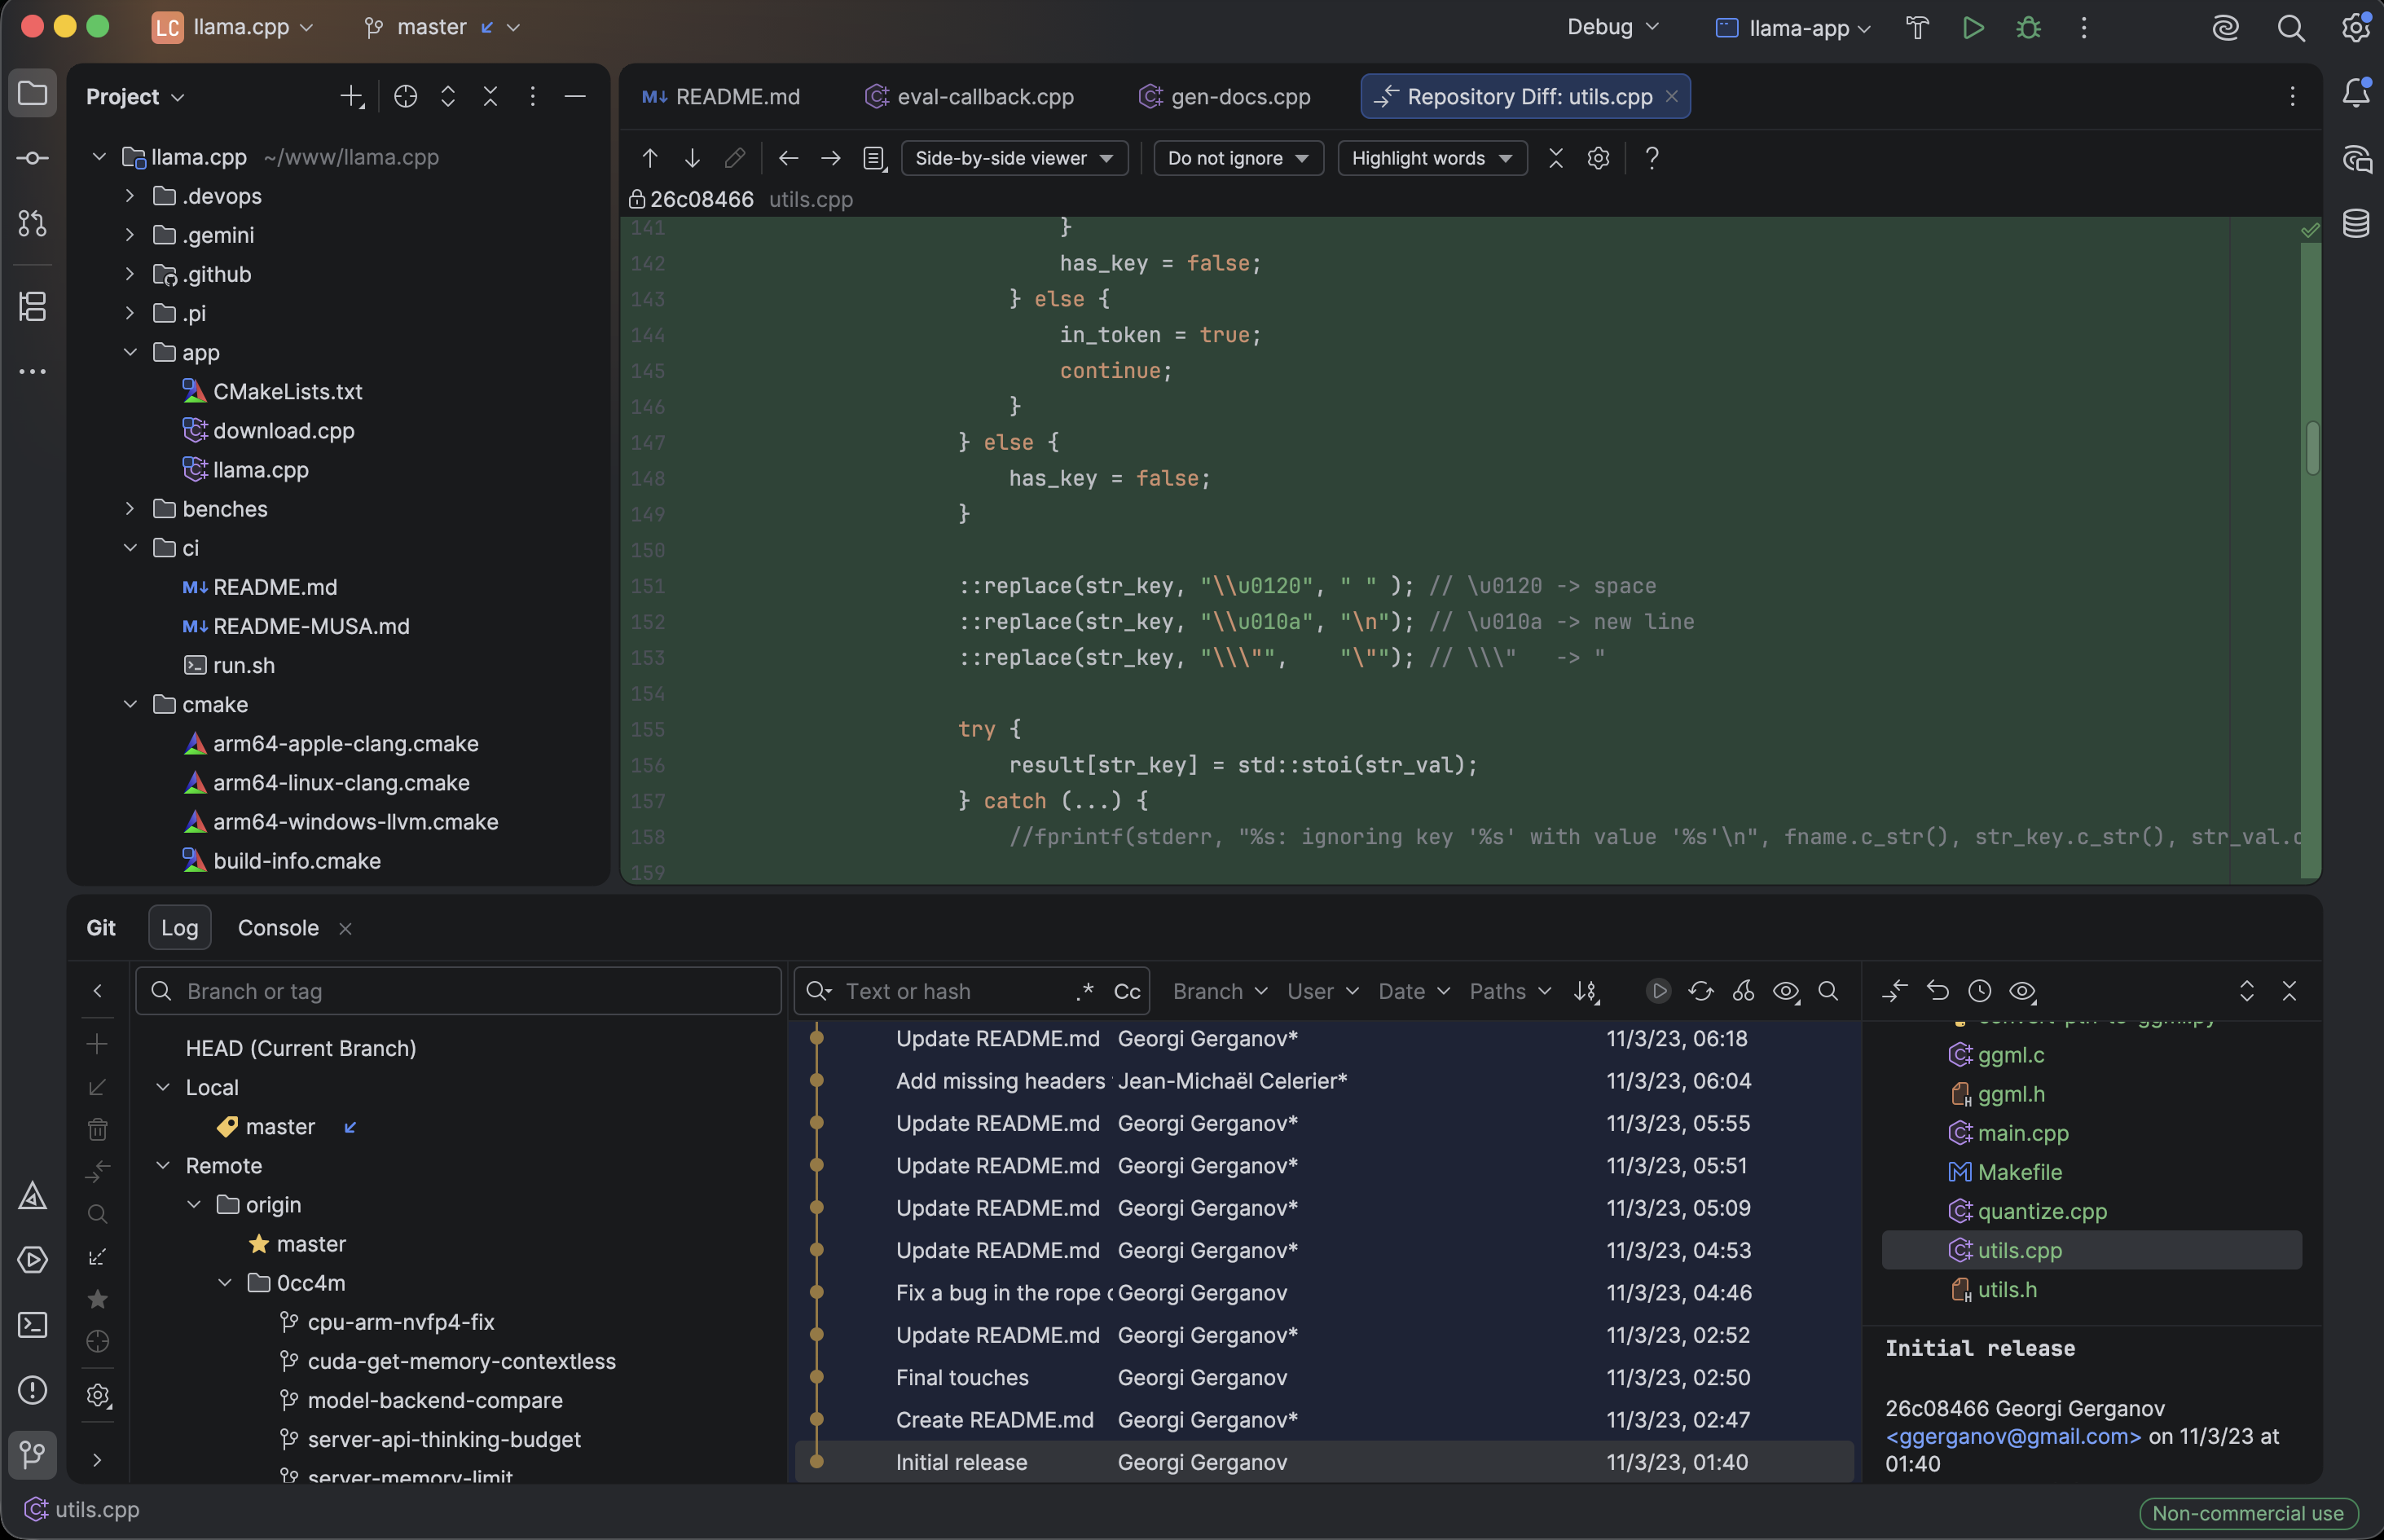Select the Log tab in Git panel
2384x1540 pixels.
[180, 927]
